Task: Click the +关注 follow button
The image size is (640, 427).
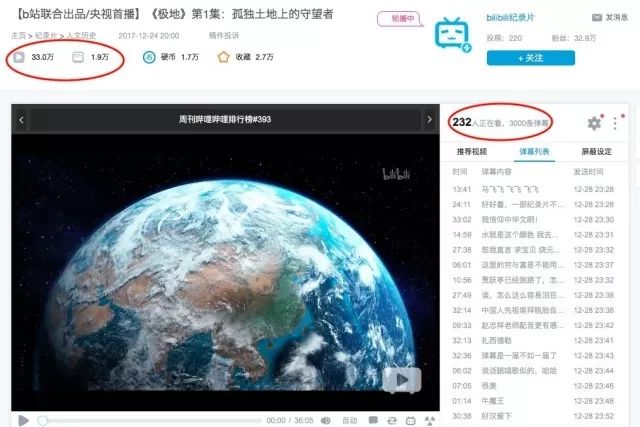Action: (x=531, y=58)
